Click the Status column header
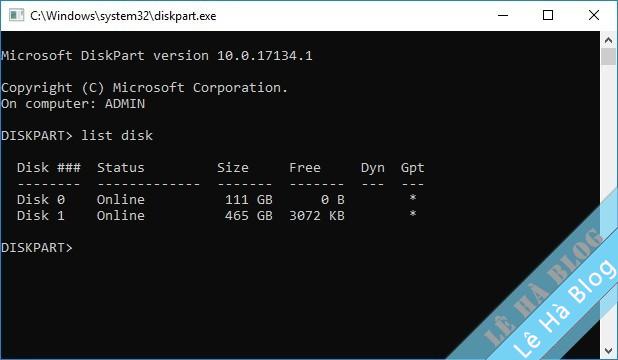Image resolution: width=618 pixels, height=360 pixels. click(x=121, y=168)
